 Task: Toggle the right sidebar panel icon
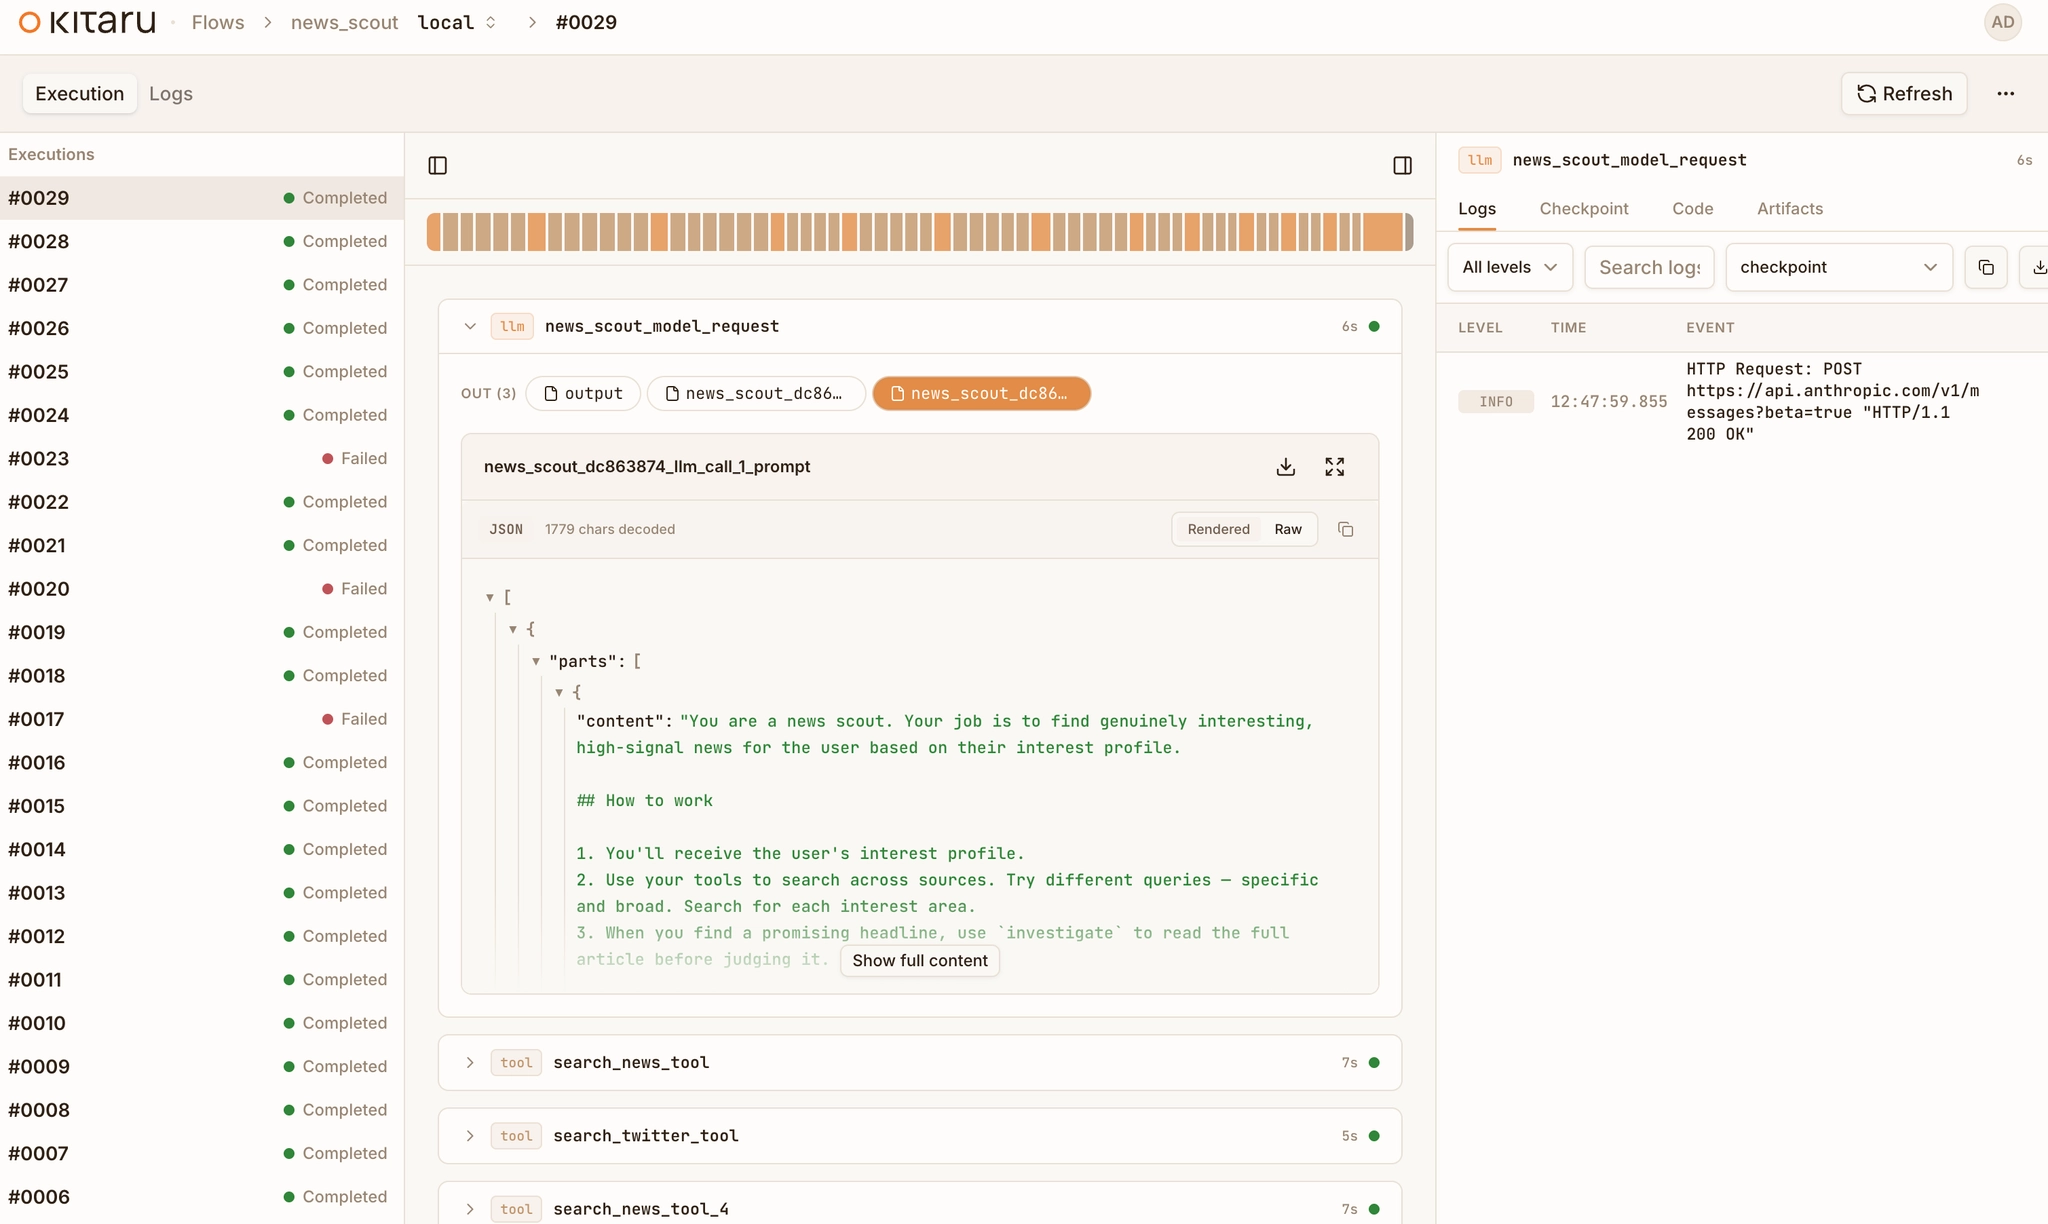(1402, 165)
